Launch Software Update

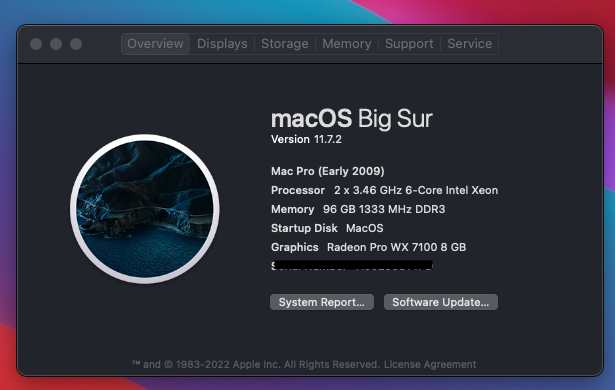pyautogui.click(x=441, y=302)
